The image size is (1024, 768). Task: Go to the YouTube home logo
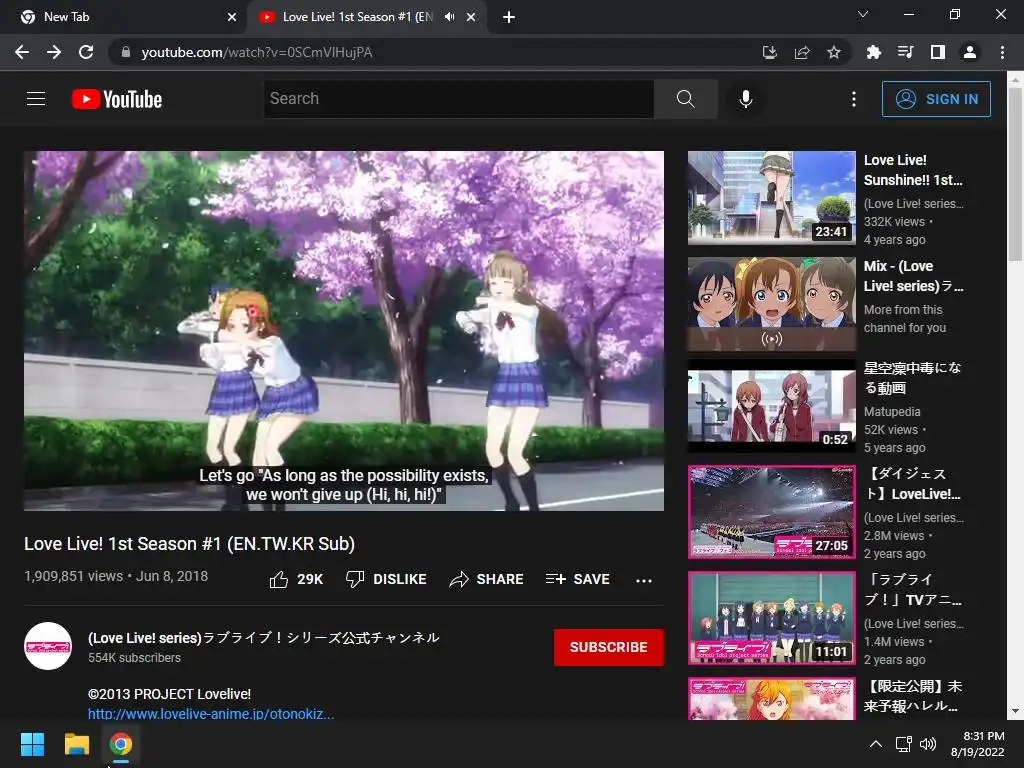point(117,99)
